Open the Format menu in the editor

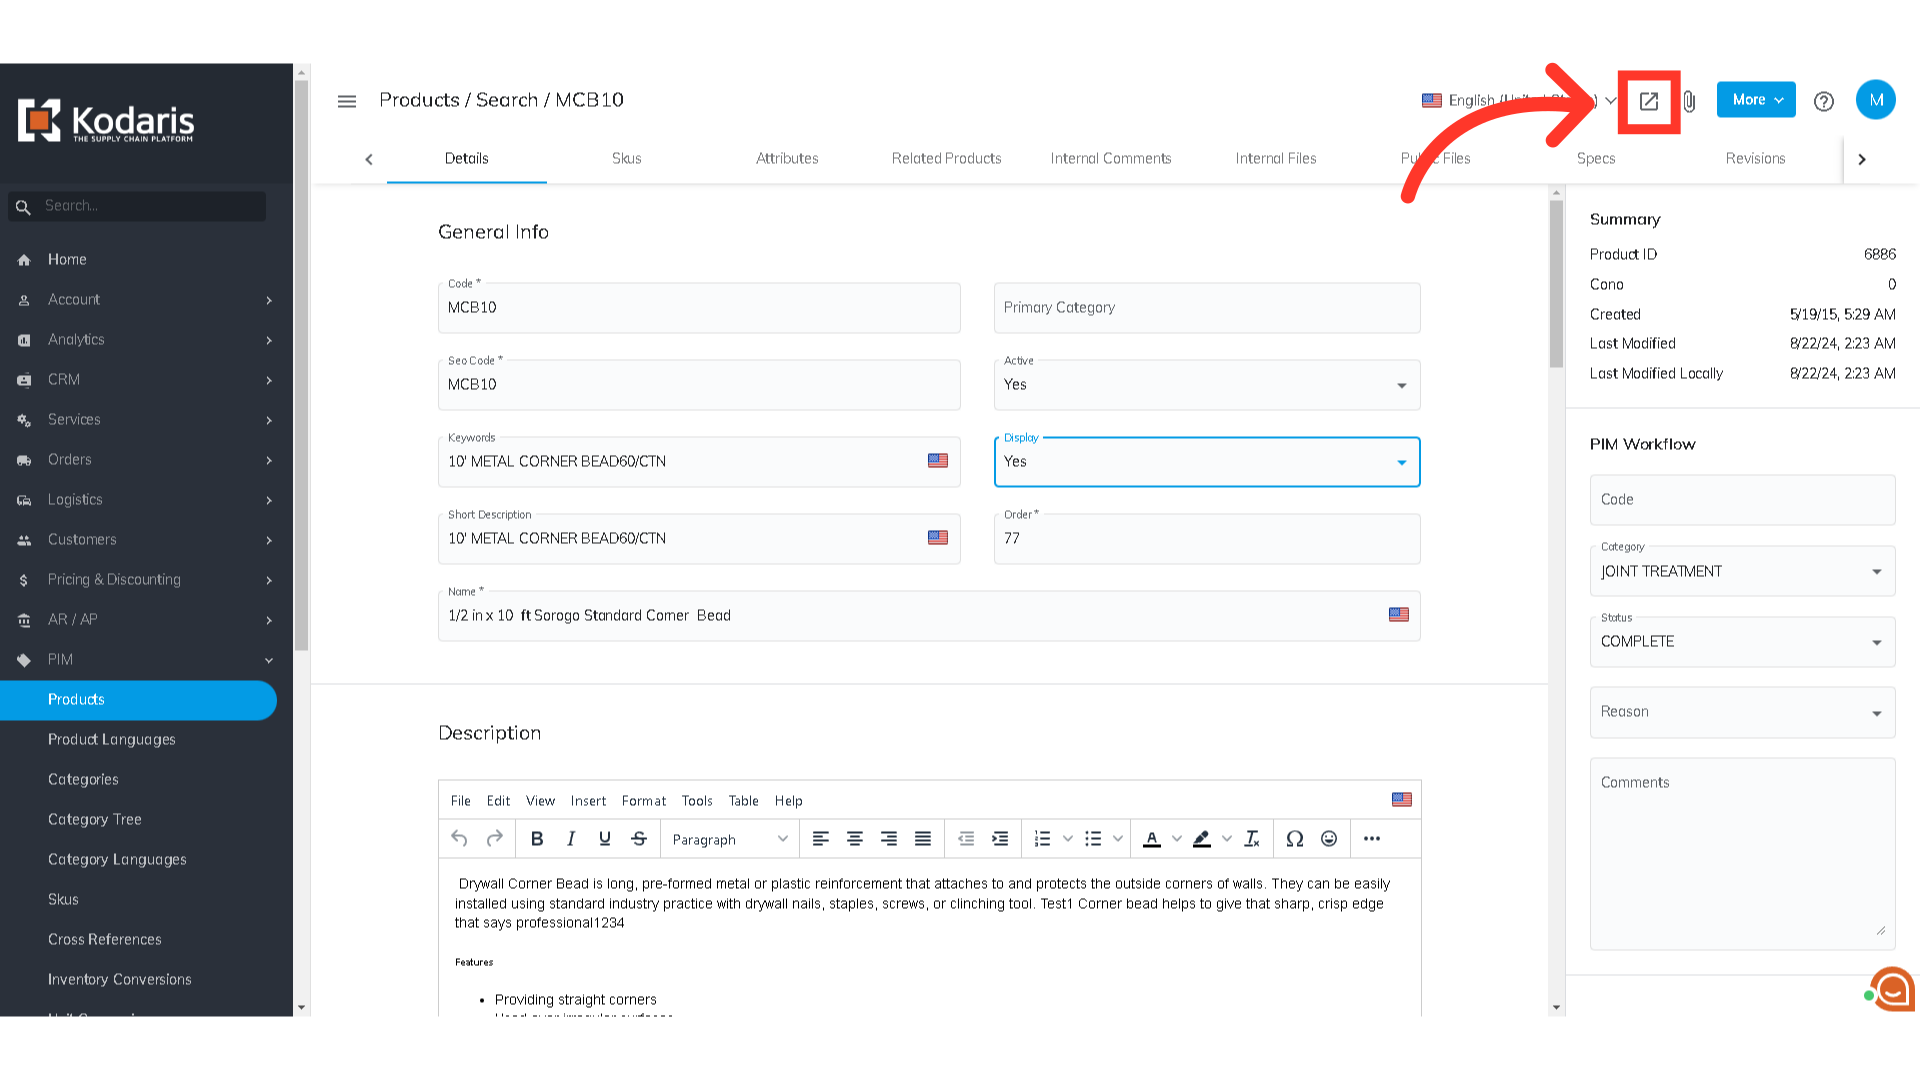pos(643,801)
